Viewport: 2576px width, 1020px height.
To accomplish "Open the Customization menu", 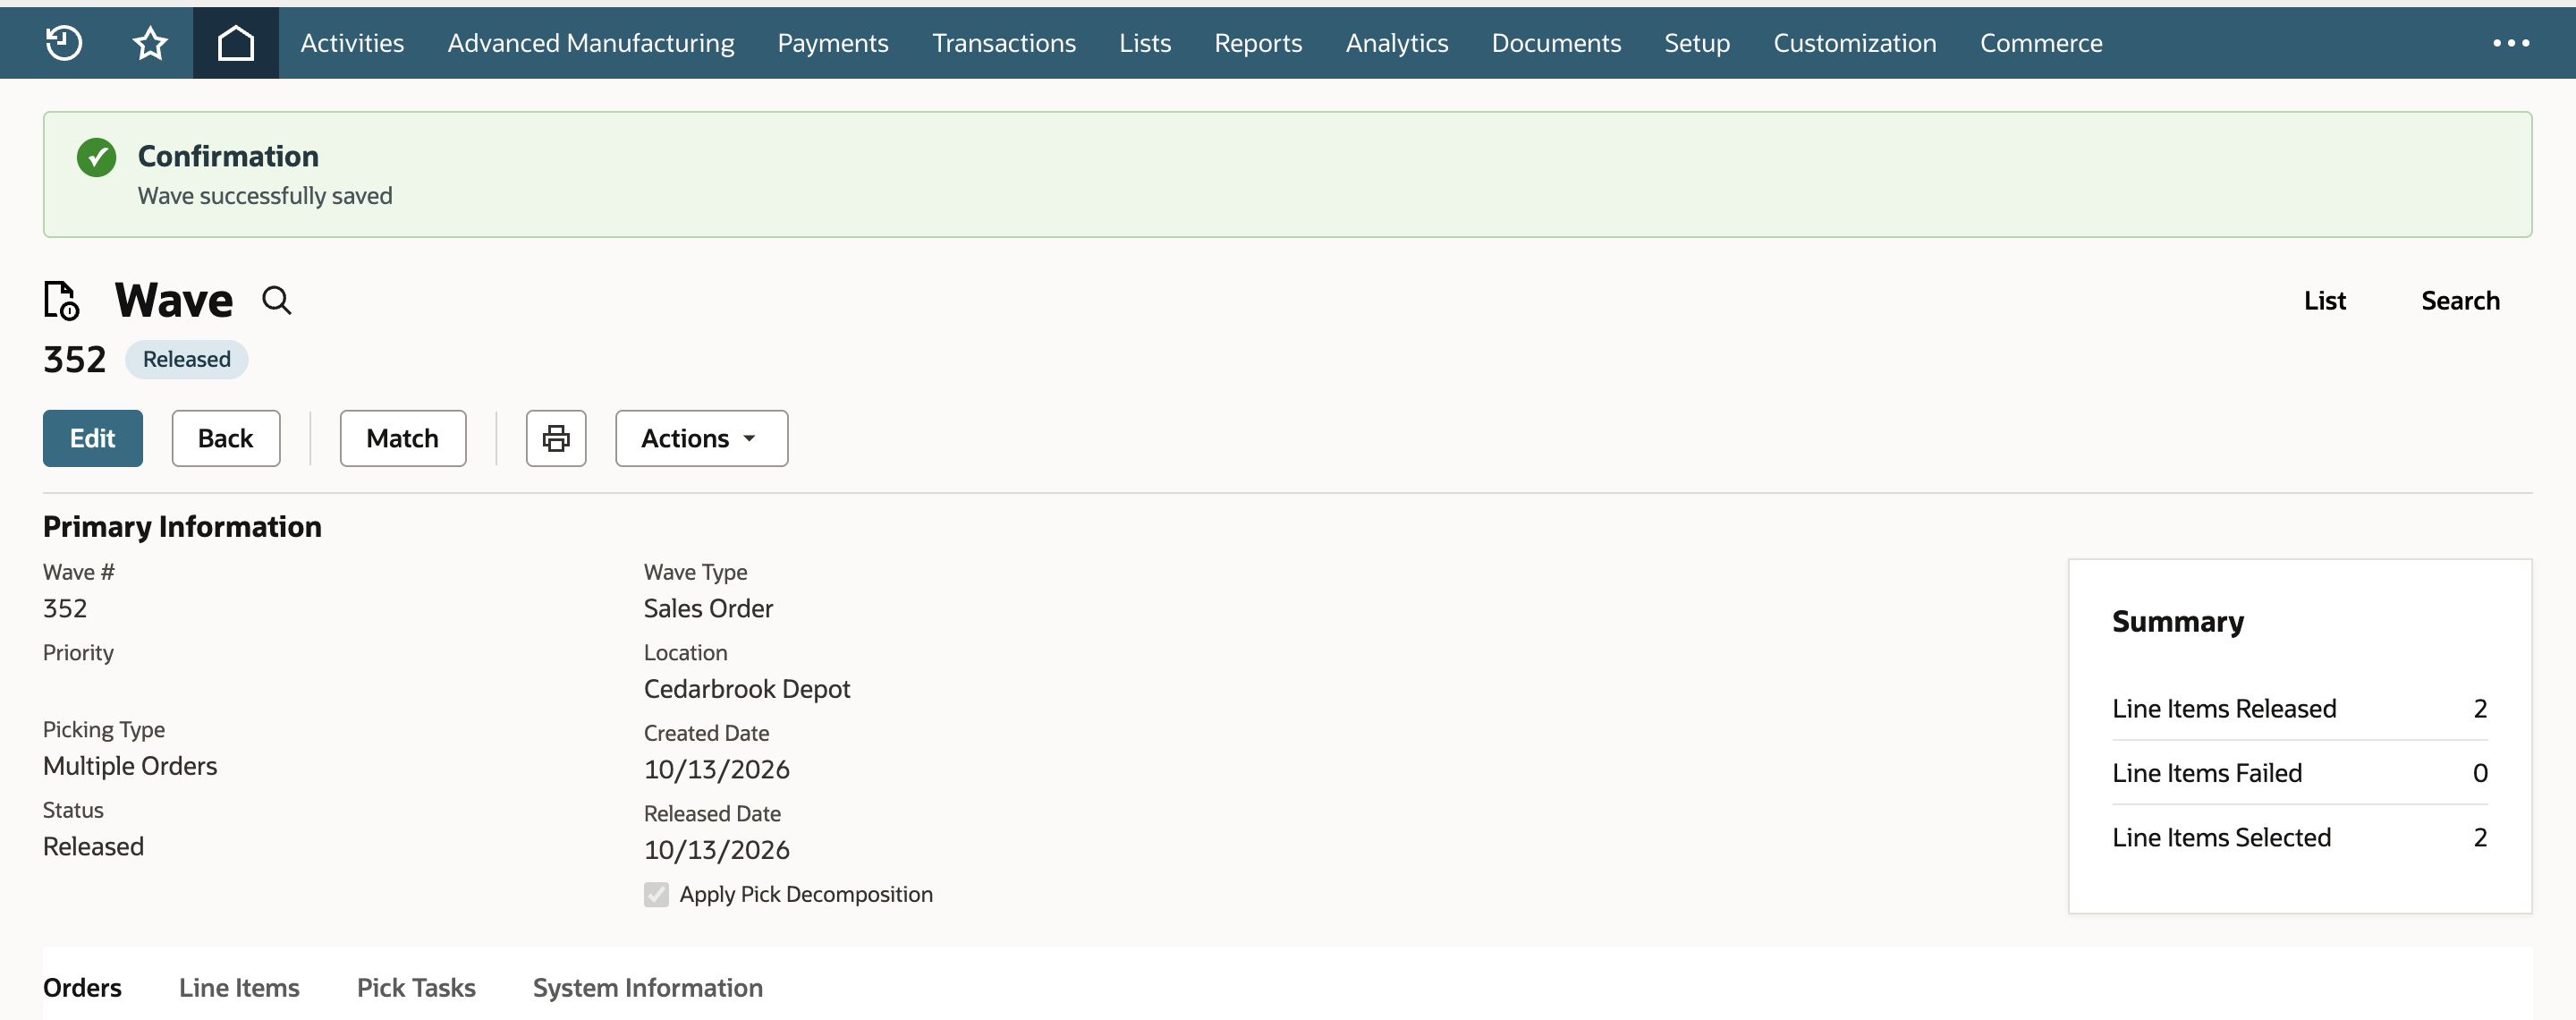I will pyautogui.click(x=1855, y=43).
